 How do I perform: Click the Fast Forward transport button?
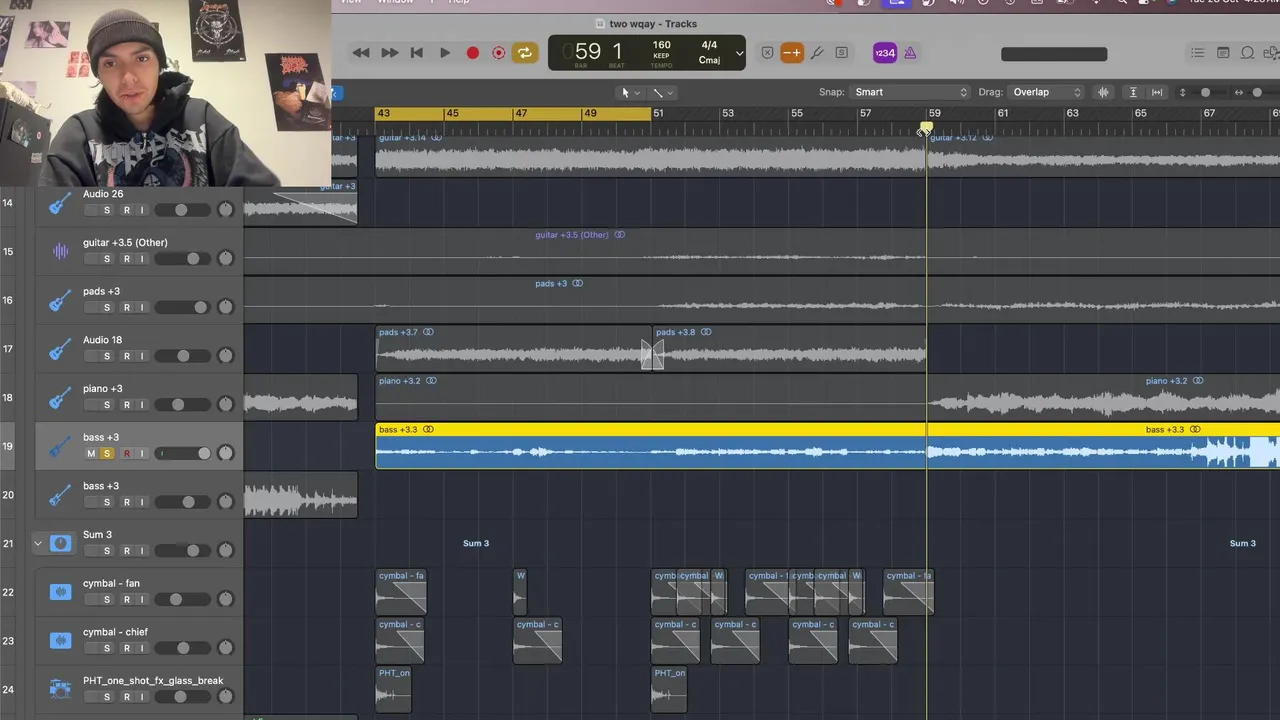pos(389,53)
